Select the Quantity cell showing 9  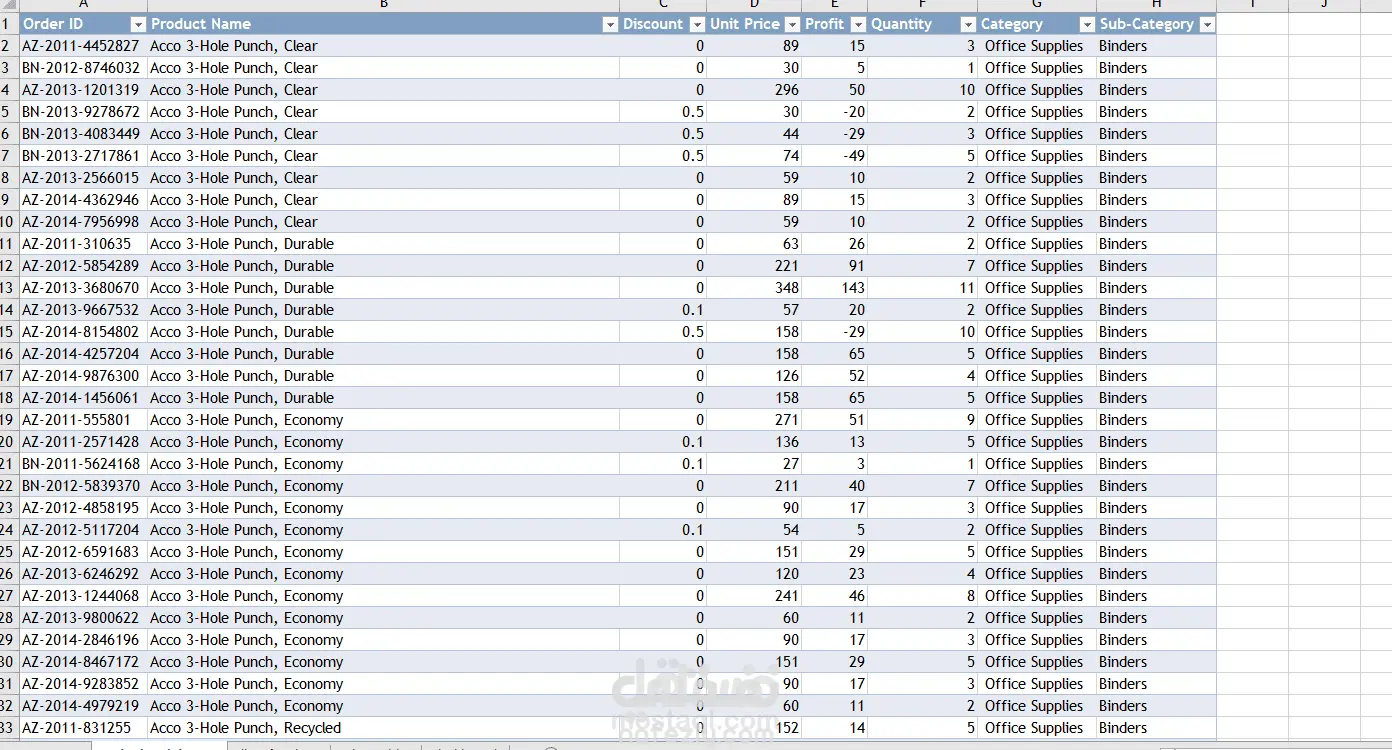click(x=922, y=420)
